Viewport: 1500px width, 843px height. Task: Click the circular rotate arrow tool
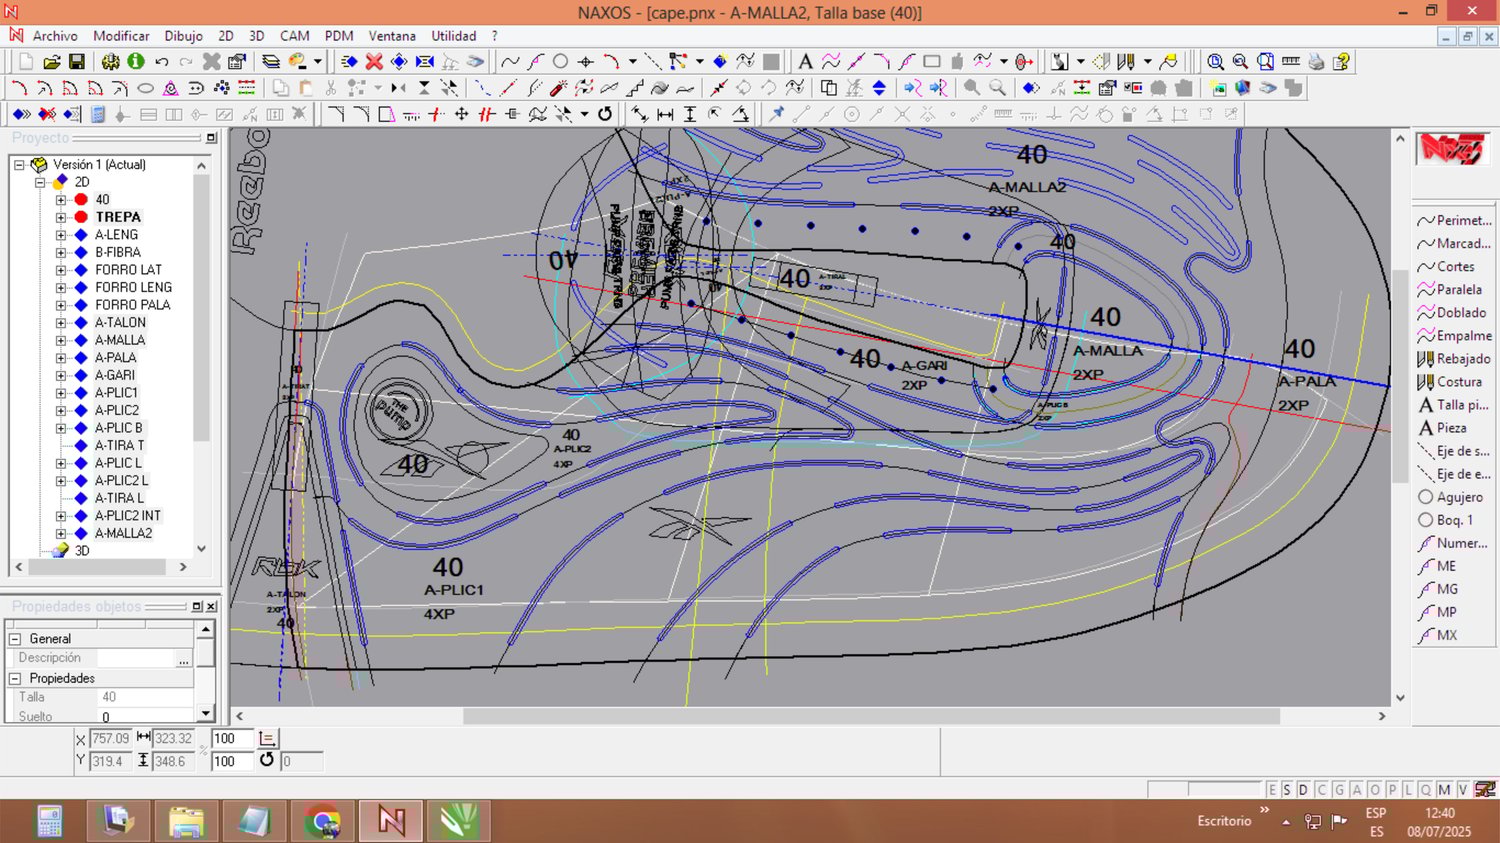tap(605, 114)
